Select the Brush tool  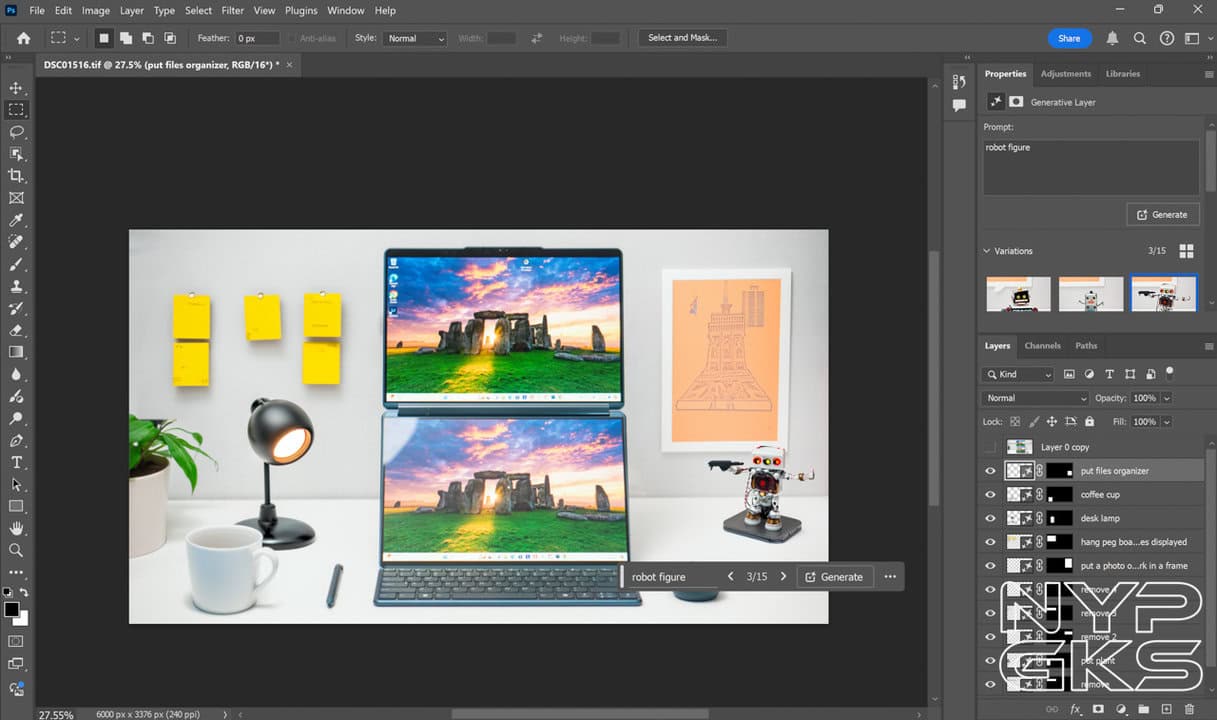click(x=16, y=264)
